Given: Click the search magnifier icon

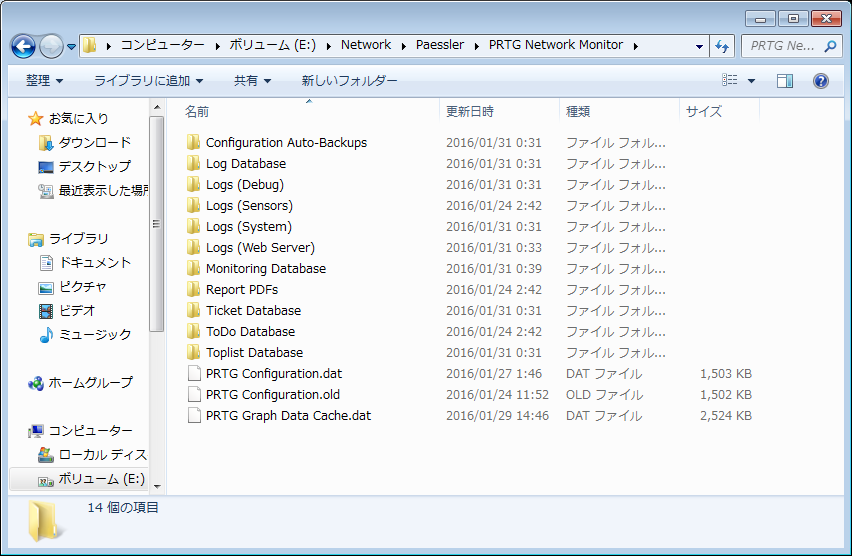Looking at the screenshot, I should tap(830, 46).
